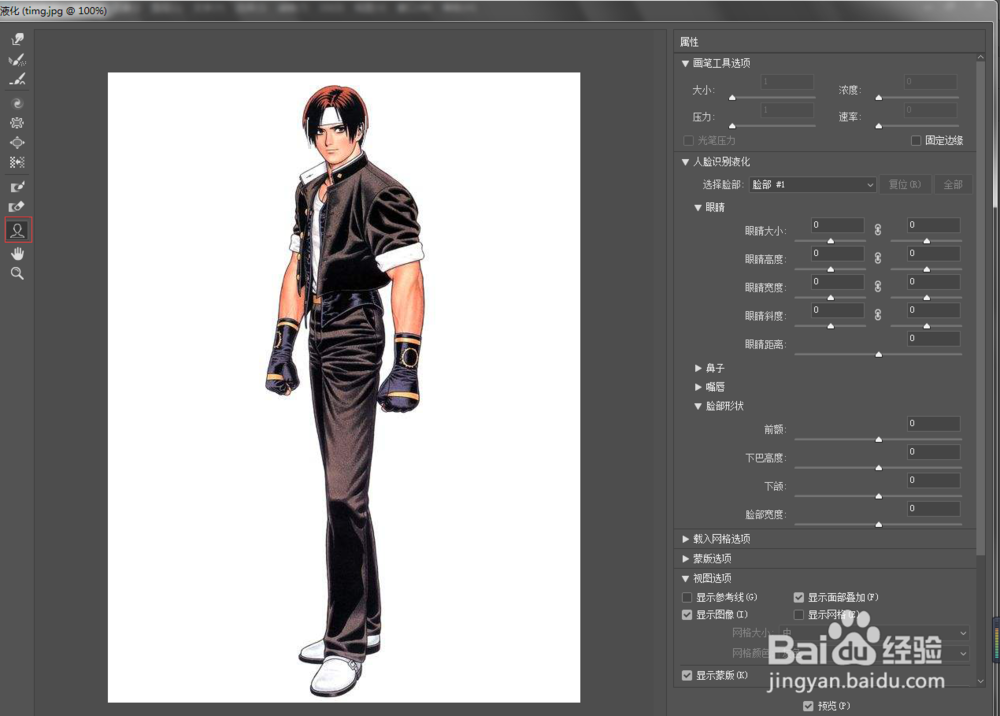Screen dimensions: 1000x716
Task: Click the left 眼睛大小 value field
Action: [837, 225]
